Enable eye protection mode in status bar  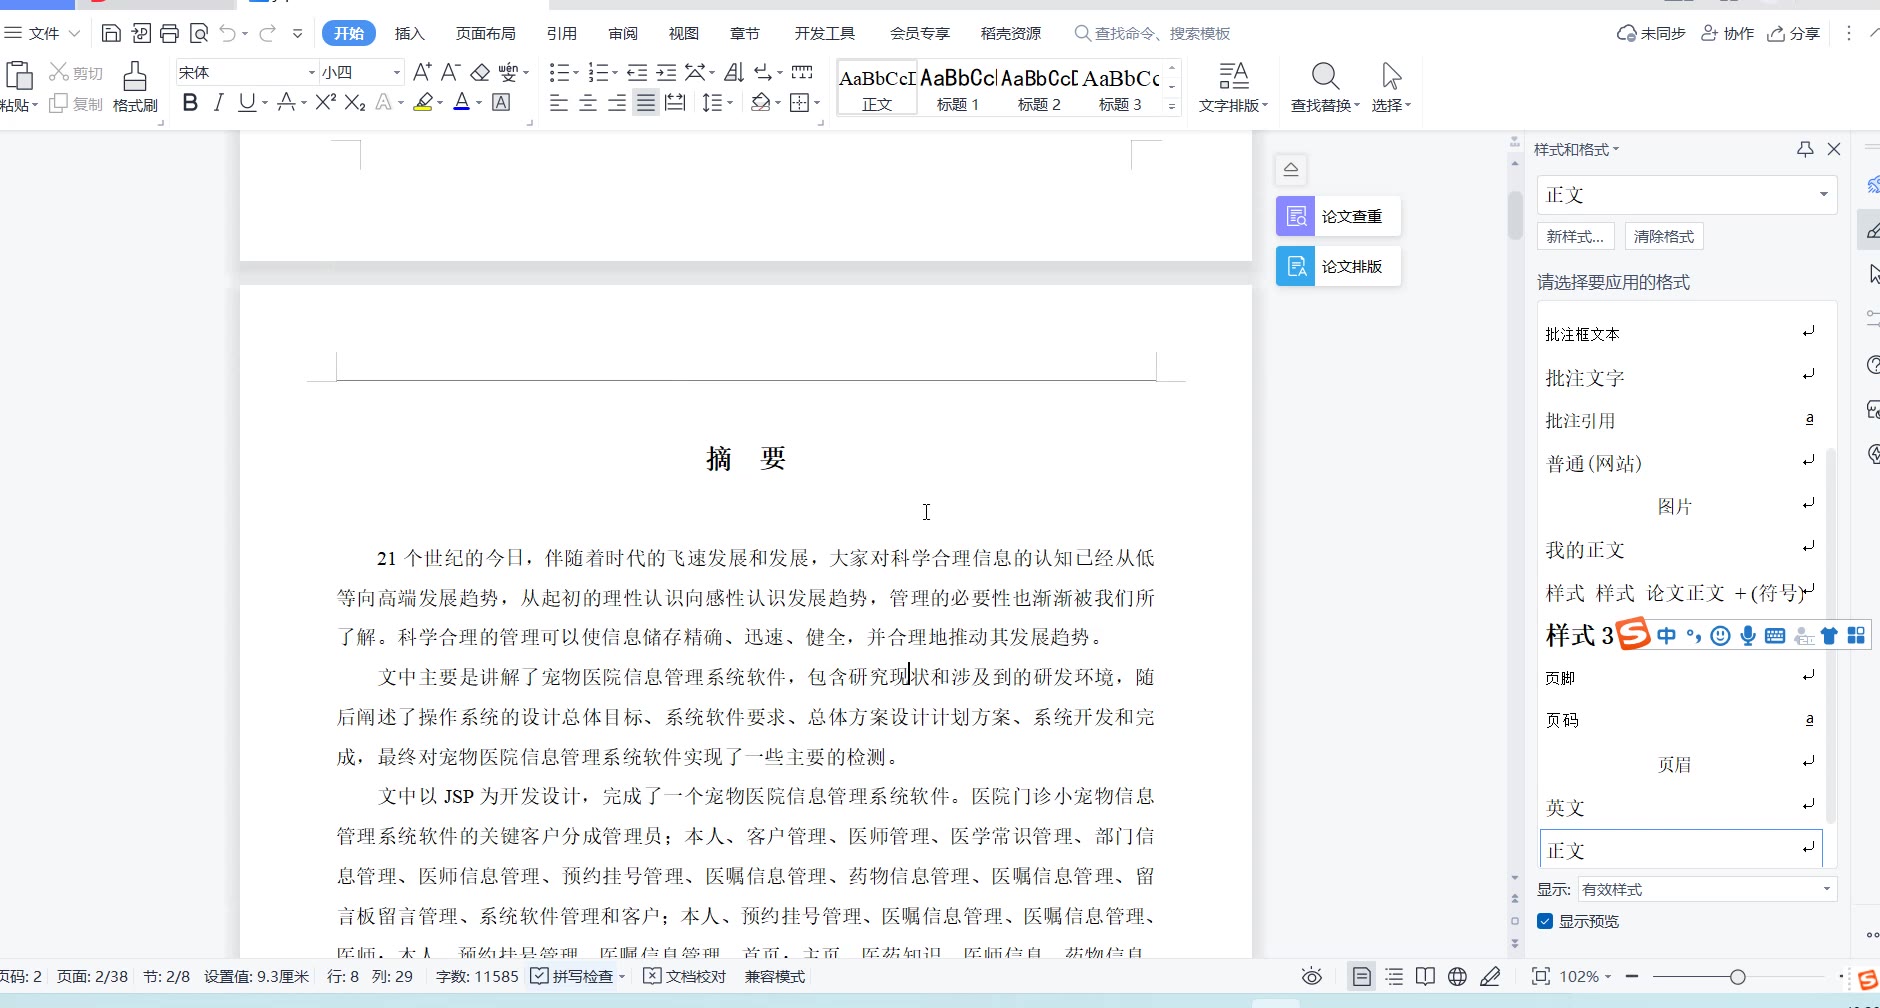pyautogui.click(x=1312, y=977)
